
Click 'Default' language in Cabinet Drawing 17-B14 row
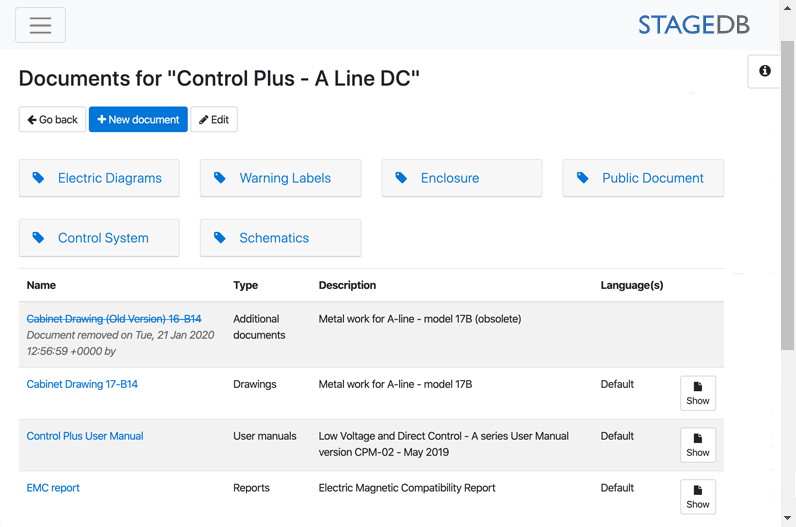617,384
